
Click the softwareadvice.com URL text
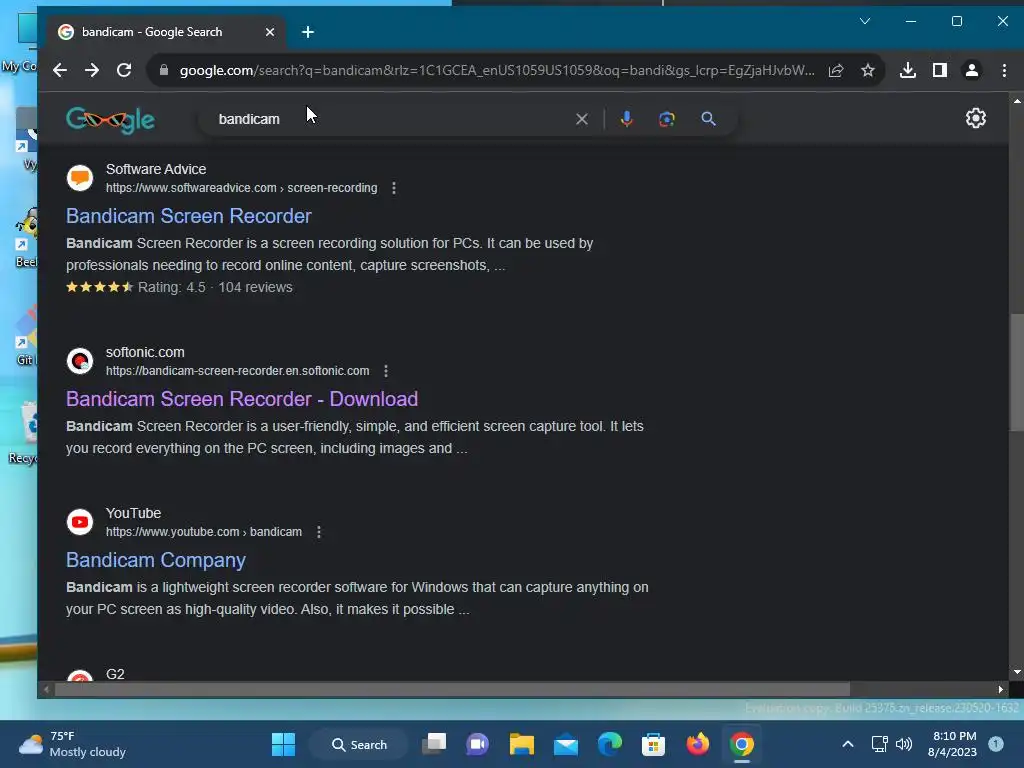tap(242, 188)
